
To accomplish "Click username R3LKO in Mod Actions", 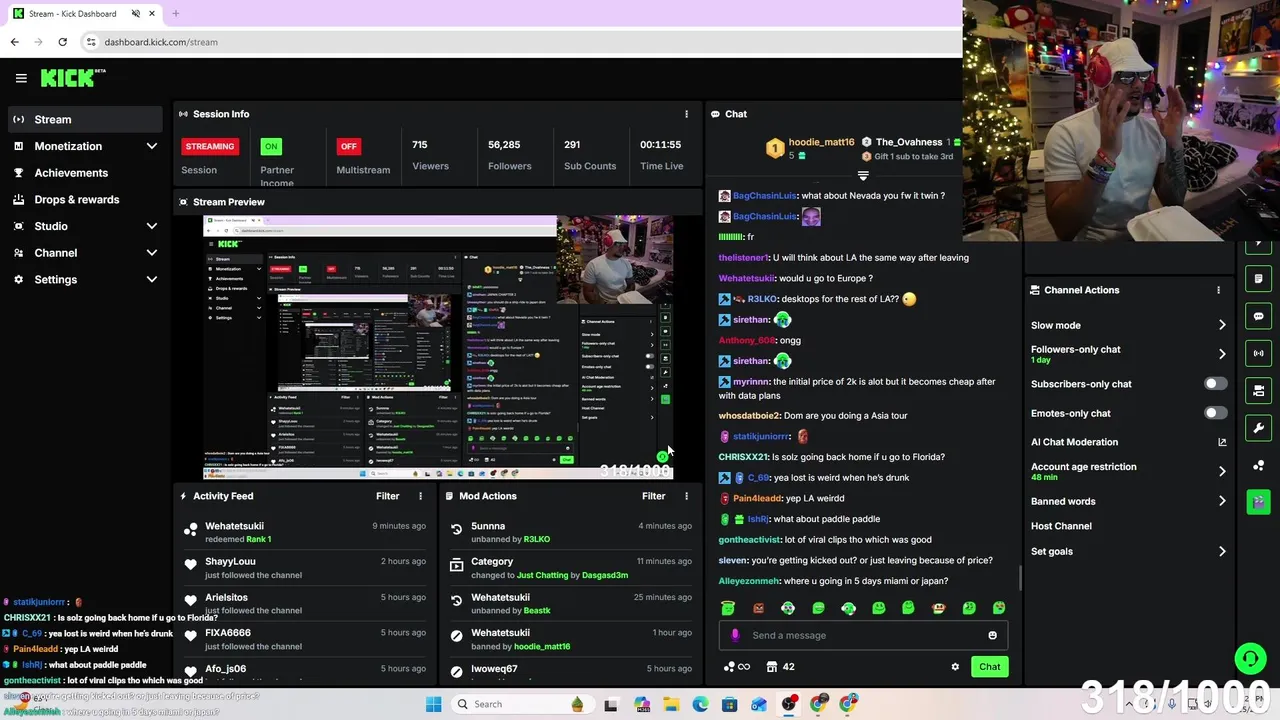I will coord(537,539).
